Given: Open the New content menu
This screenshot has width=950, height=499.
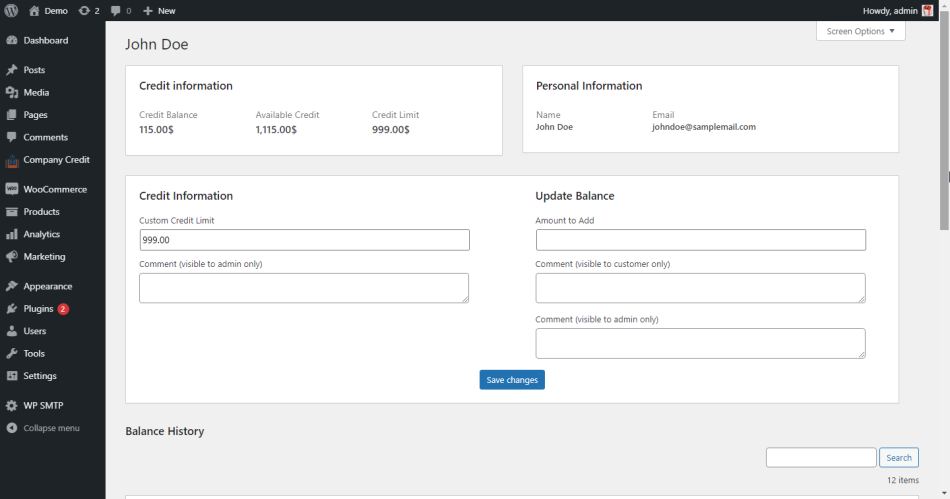Looking at the screenshot, I should (159, 10).
